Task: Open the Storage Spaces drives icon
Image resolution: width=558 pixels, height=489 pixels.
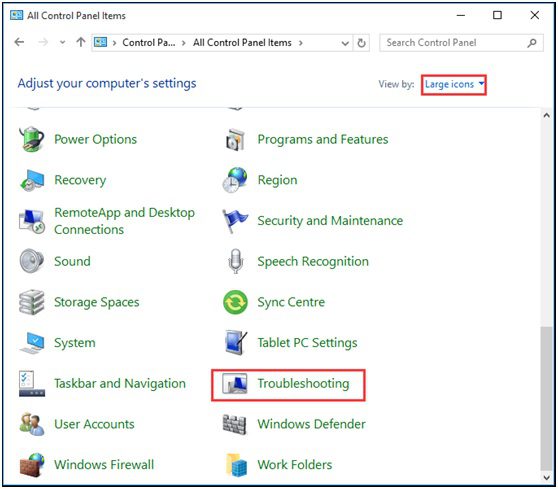Action: (32, 302)
